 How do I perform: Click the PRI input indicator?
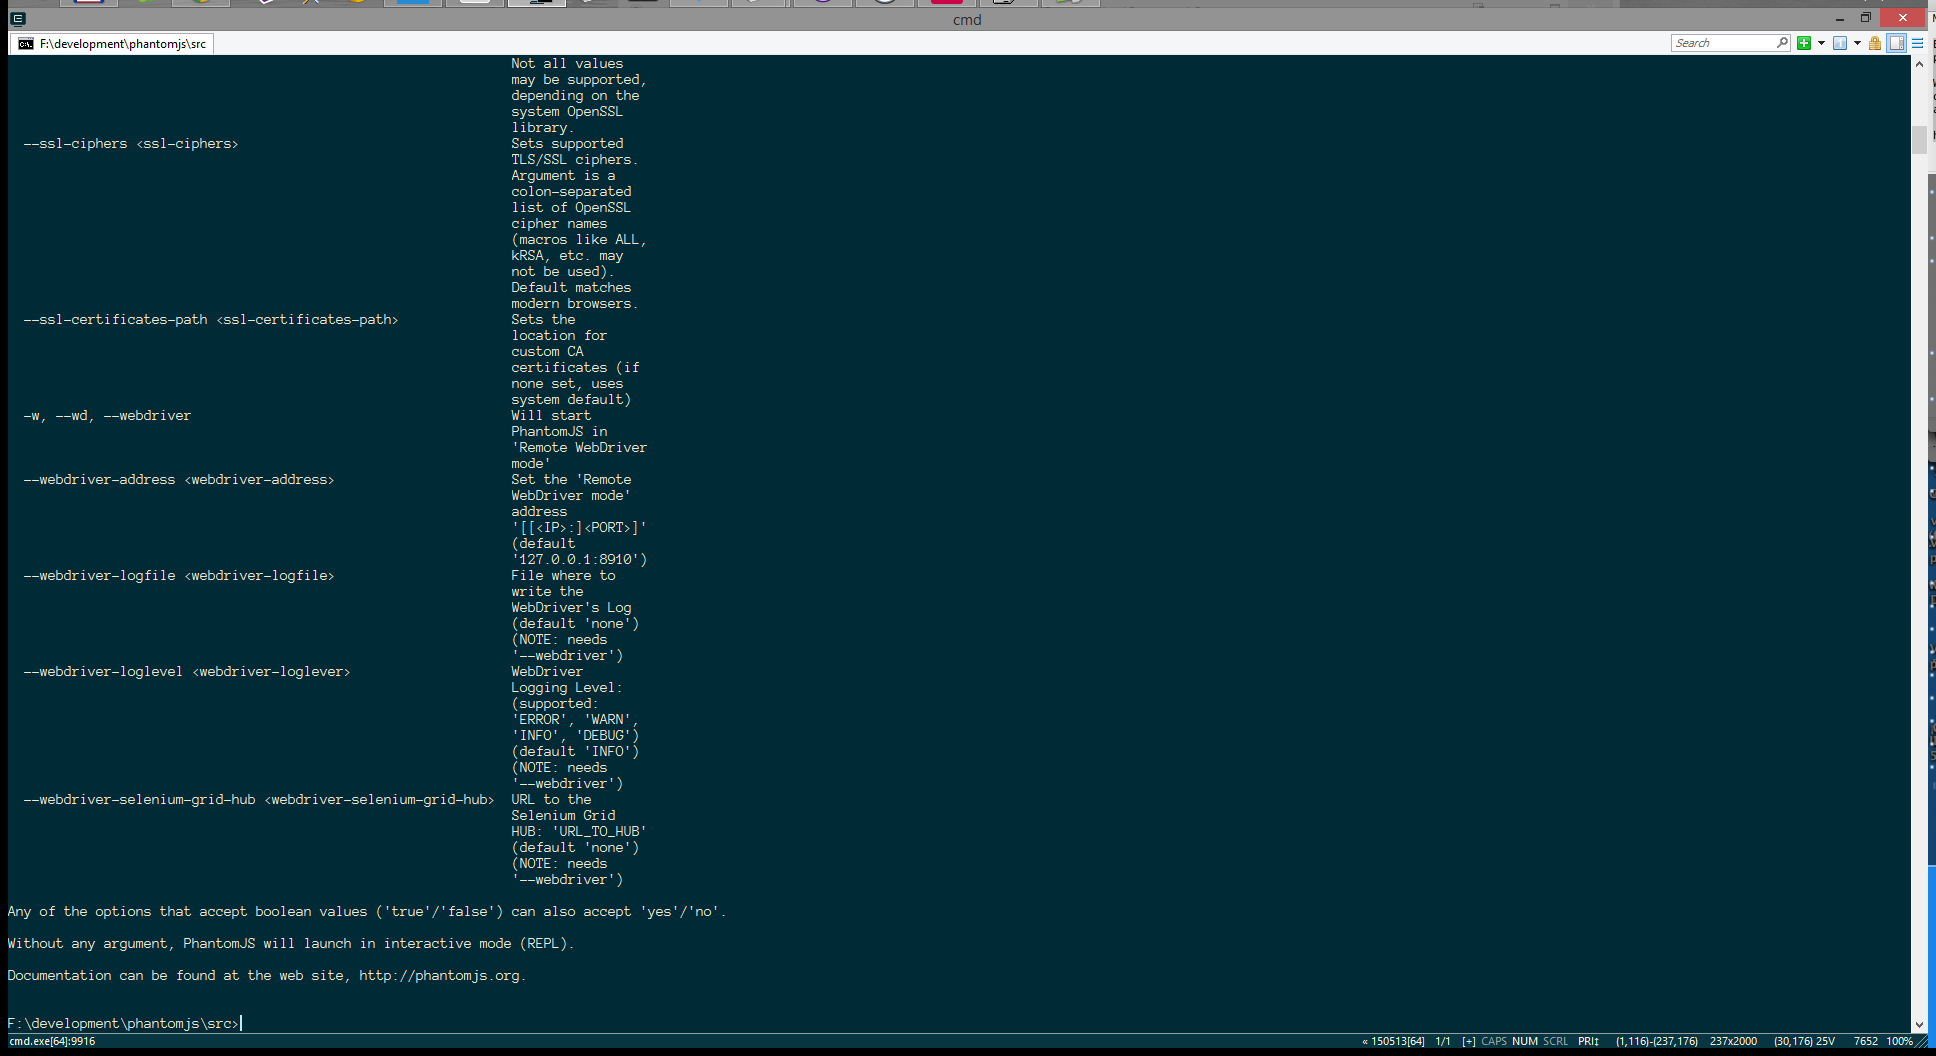point(1589,1041)
